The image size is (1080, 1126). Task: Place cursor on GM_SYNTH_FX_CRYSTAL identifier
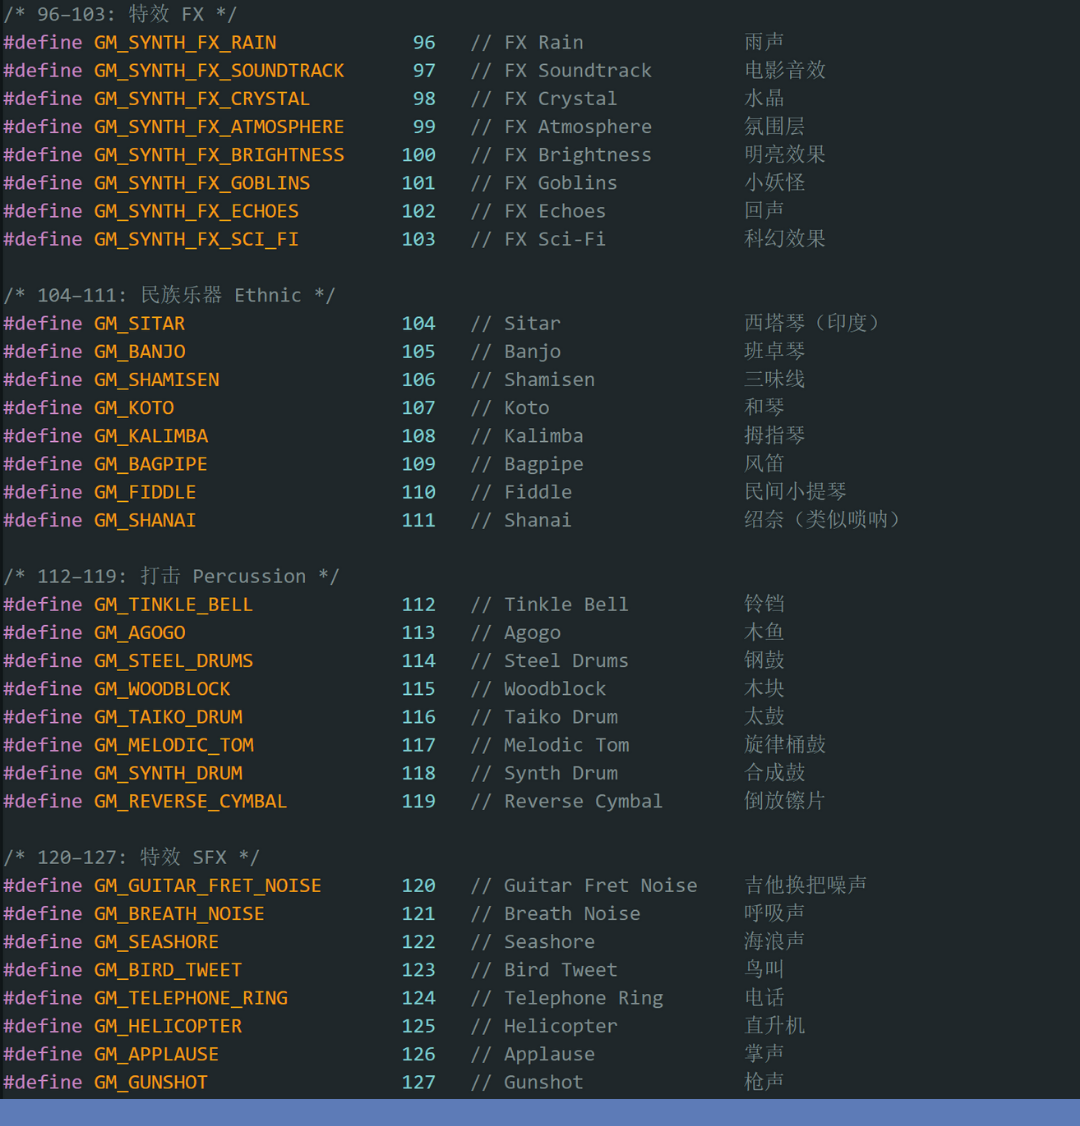click(x=202, y=98)
